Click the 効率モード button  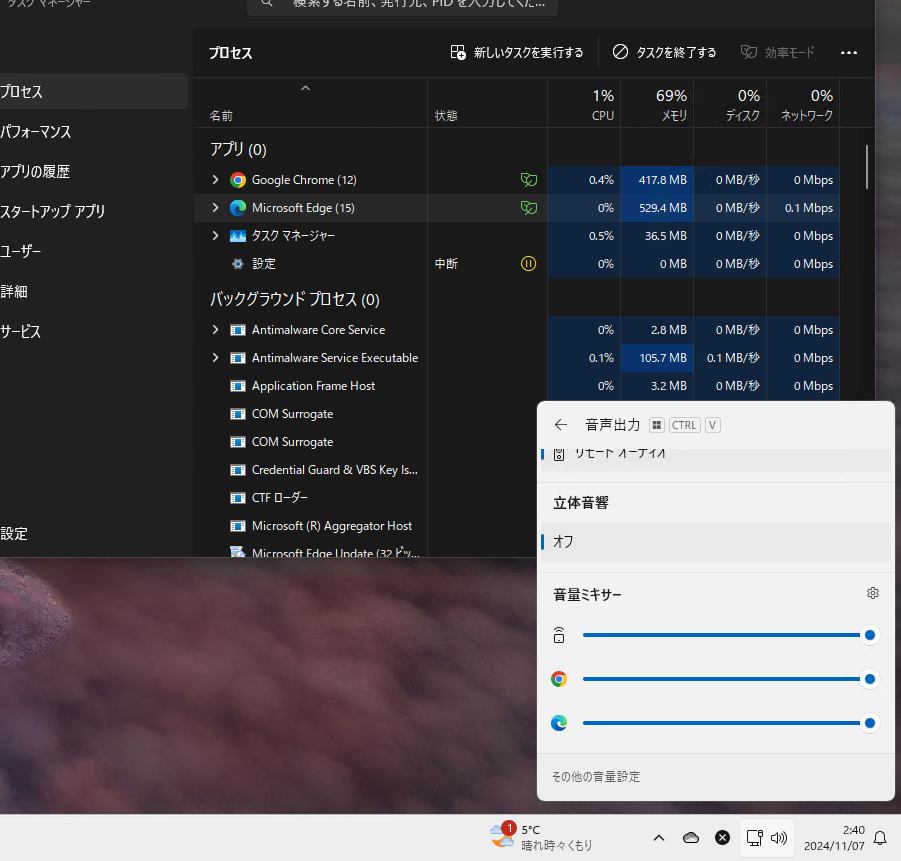[x=777, y=52]
